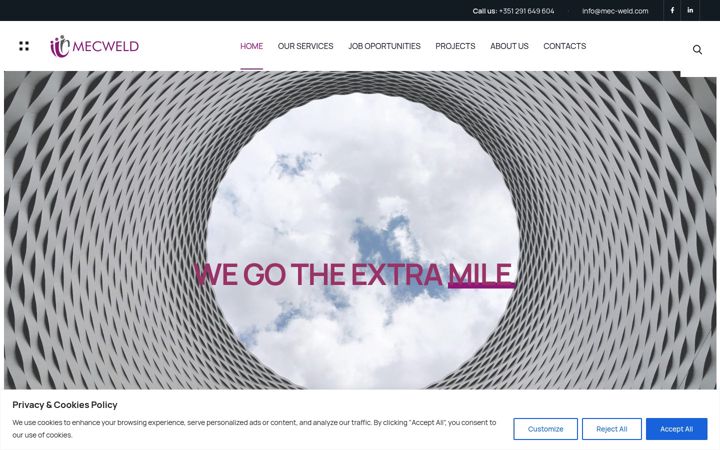This screenshot has width=720, height=450.
Task: Open Our Services menu item
Action: (x=305, y=46)
